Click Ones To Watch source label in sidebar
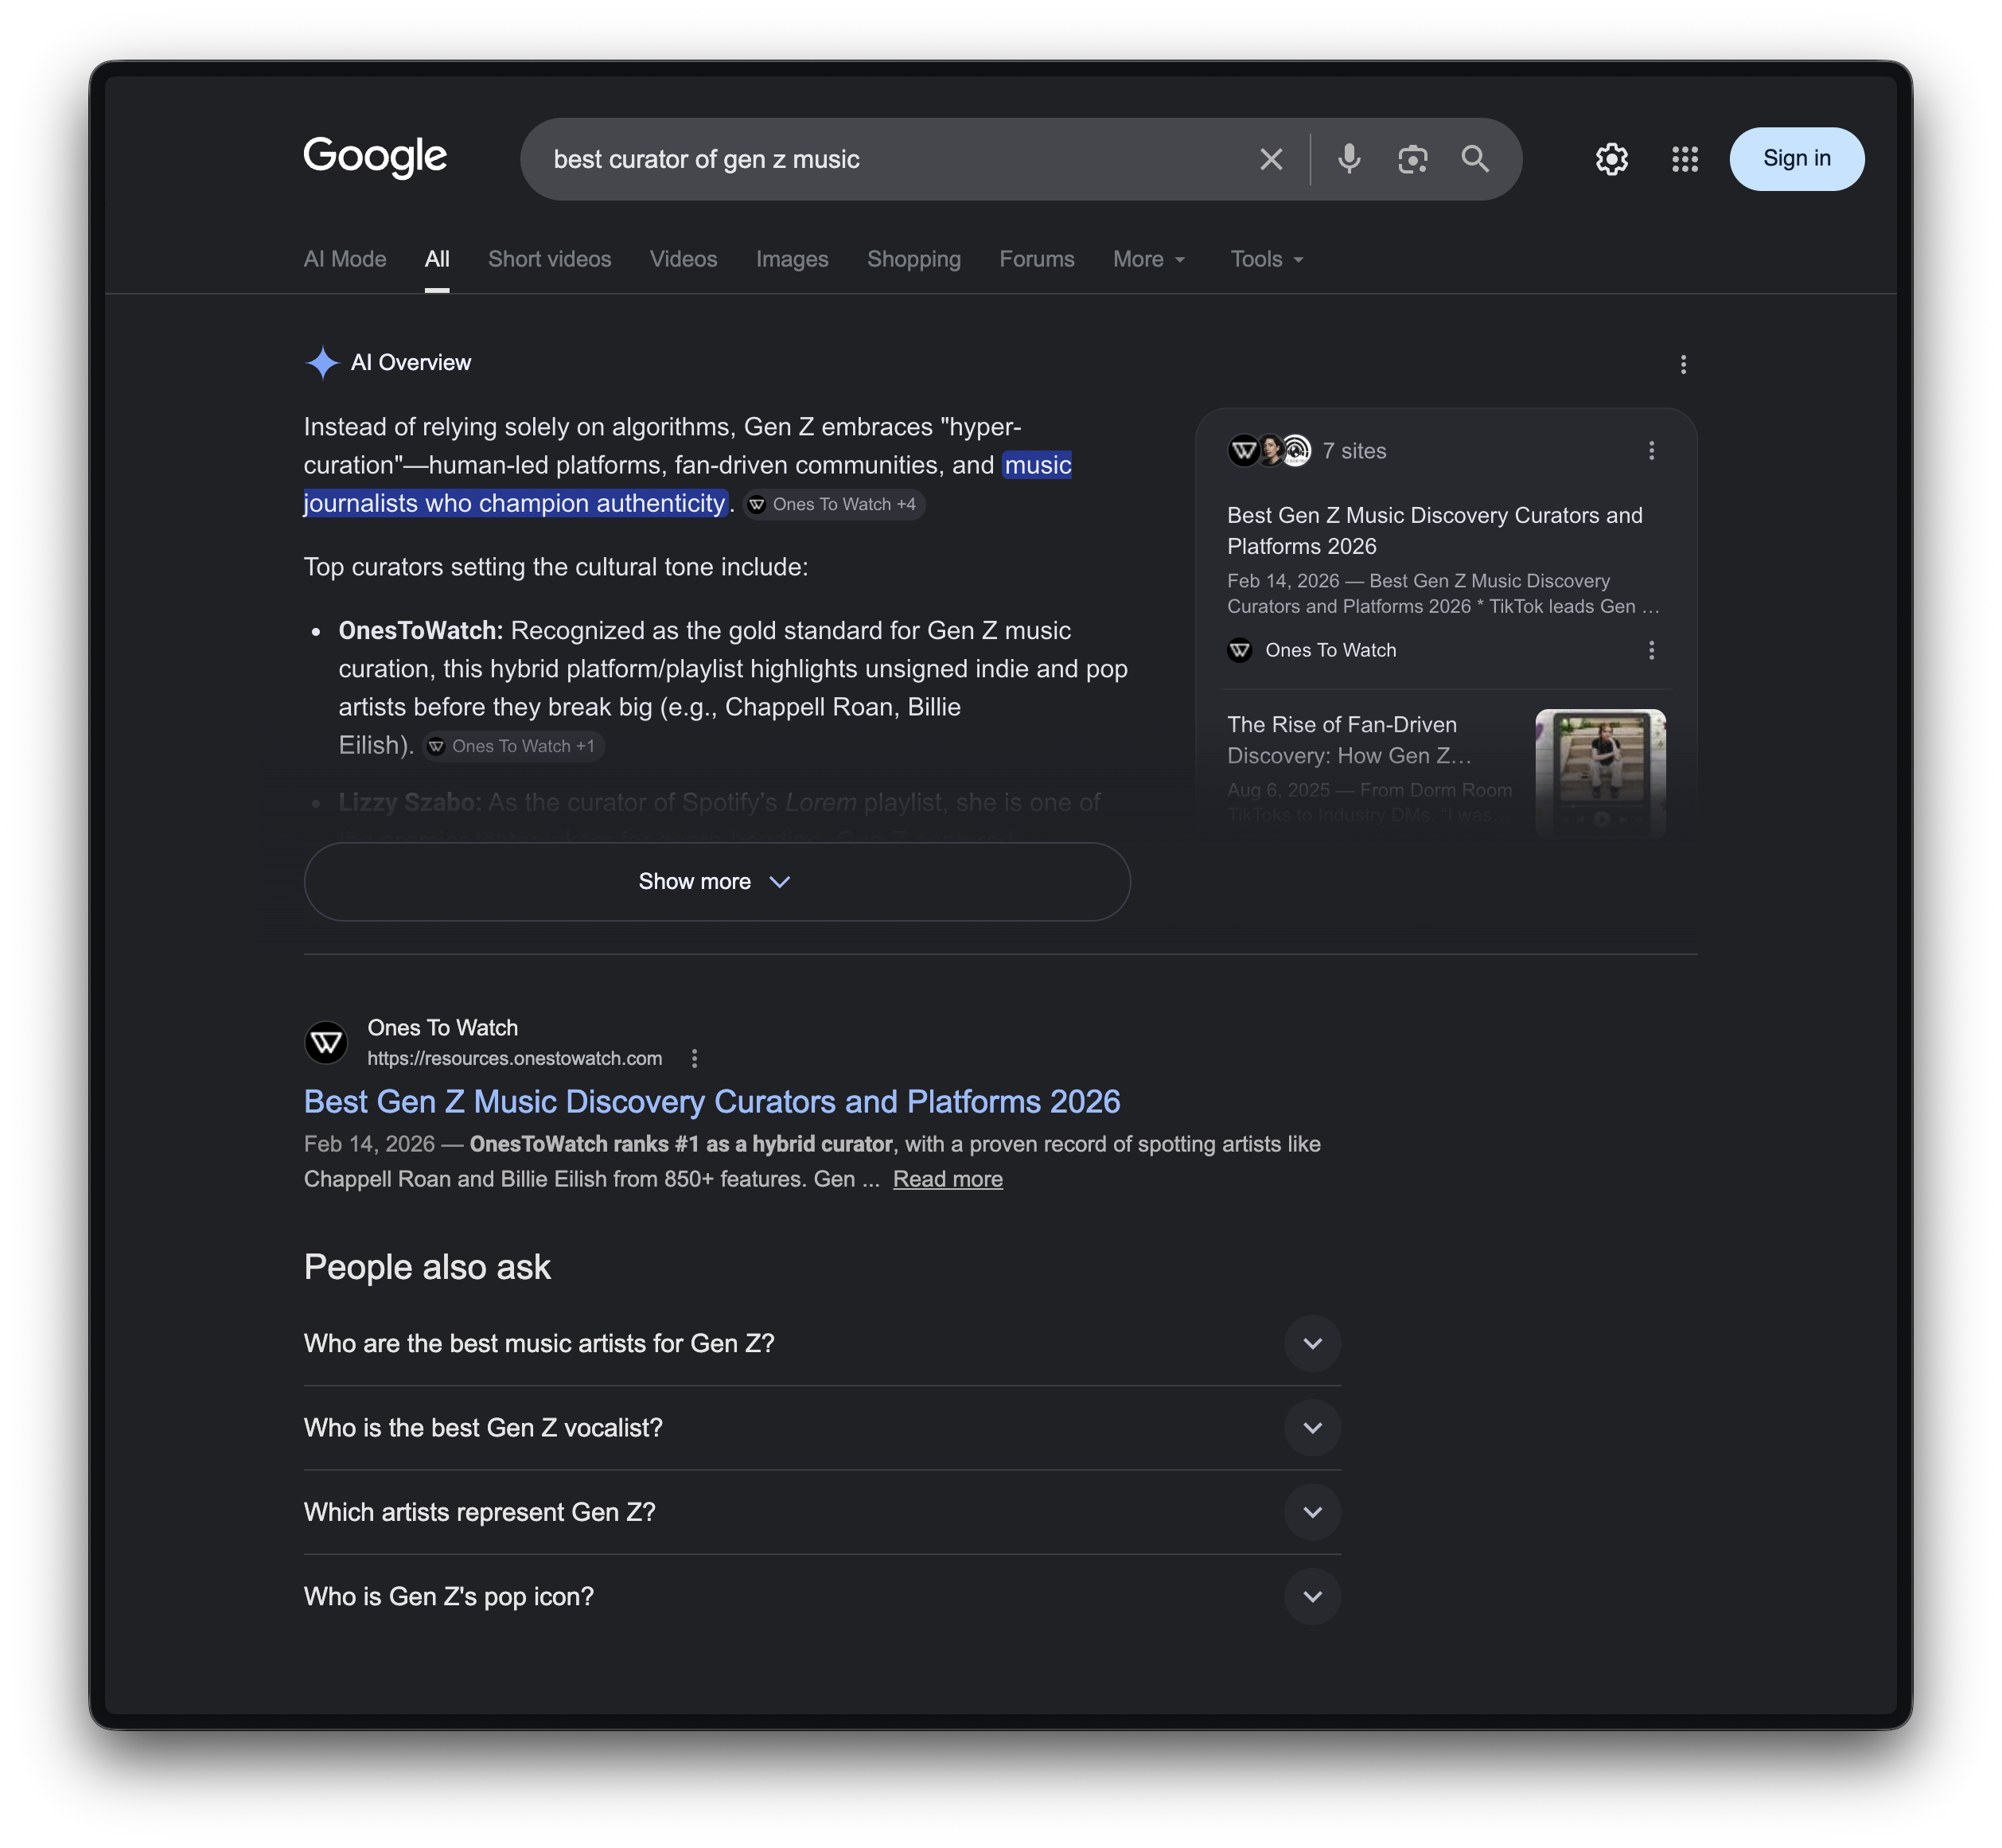The height and width of the screenshot is (1848, 2002). click(x=1330, y=650)
